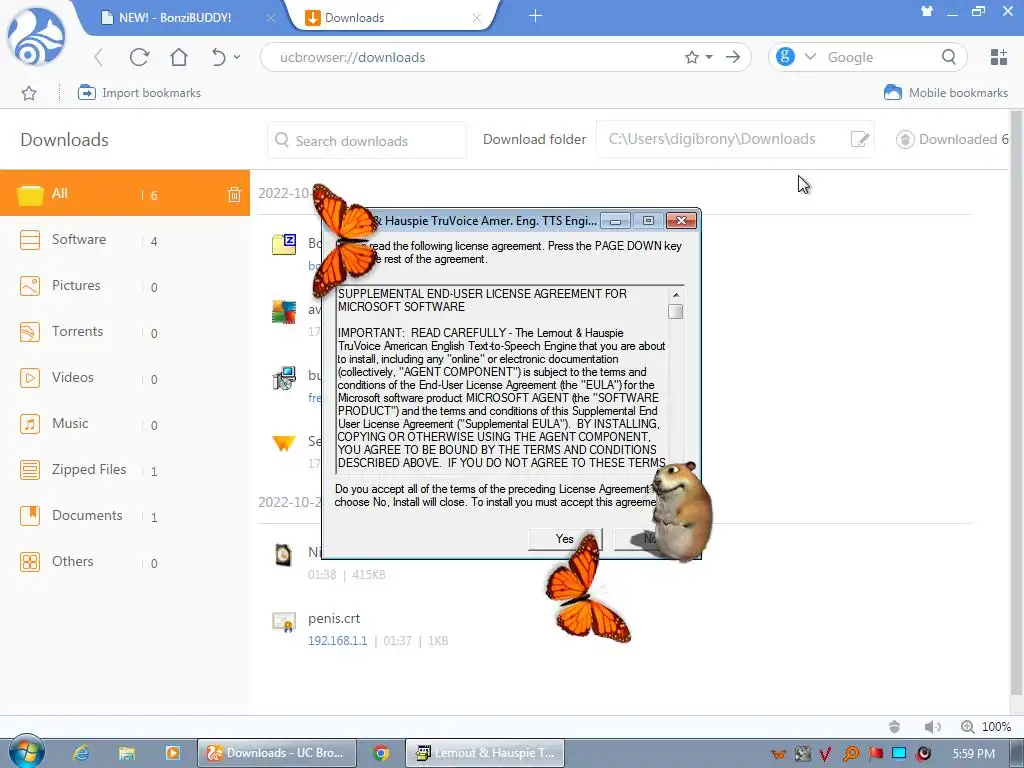Close the Downloads tab
This screenshot has height=768, width=1024.
click(x=477, y=18)
